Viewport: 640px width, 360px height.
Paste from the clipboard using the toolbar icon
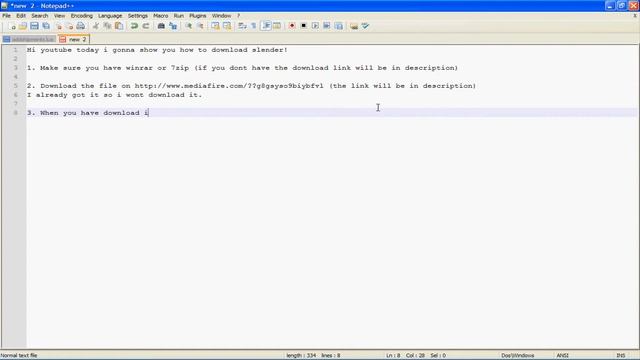(x=119, y=26)
